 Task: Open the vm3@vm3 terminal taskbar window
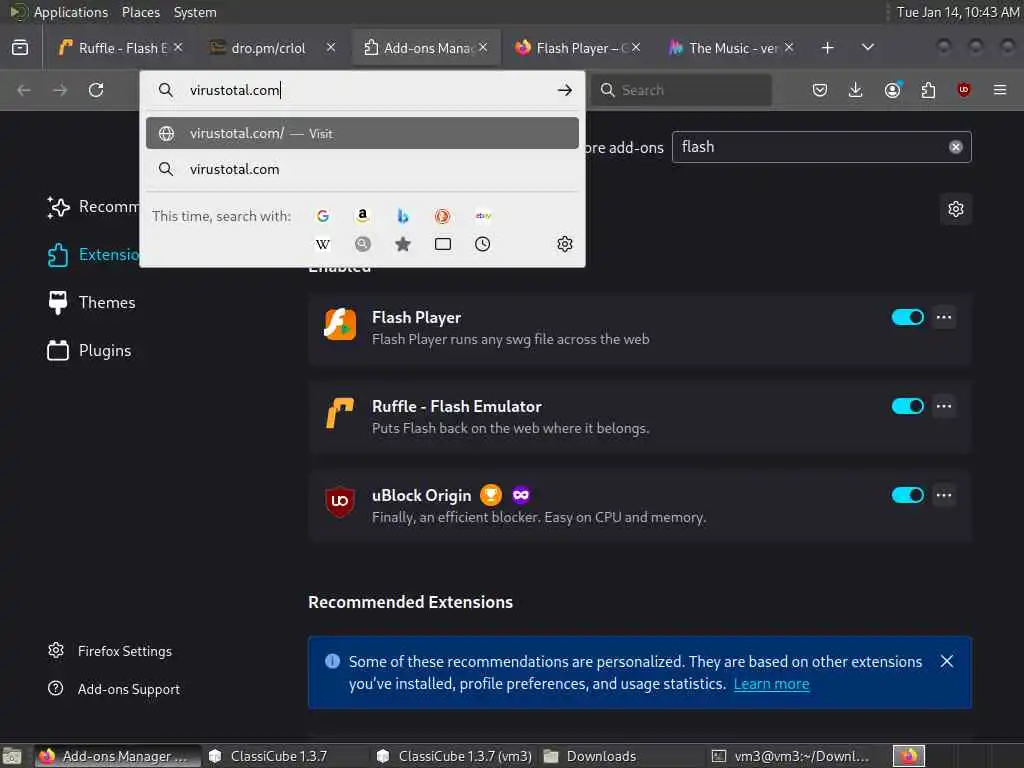click(792, 756)
